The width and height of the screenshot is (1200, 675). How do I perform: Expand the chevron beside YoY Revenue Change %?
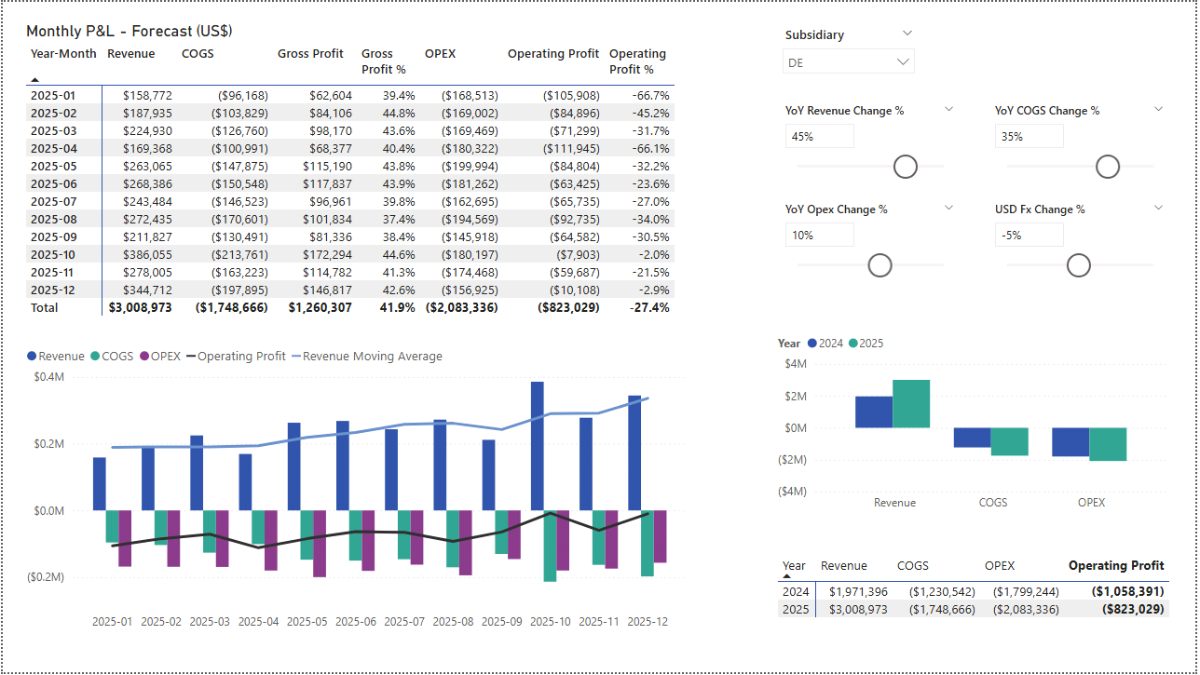(x=949, y=109)
